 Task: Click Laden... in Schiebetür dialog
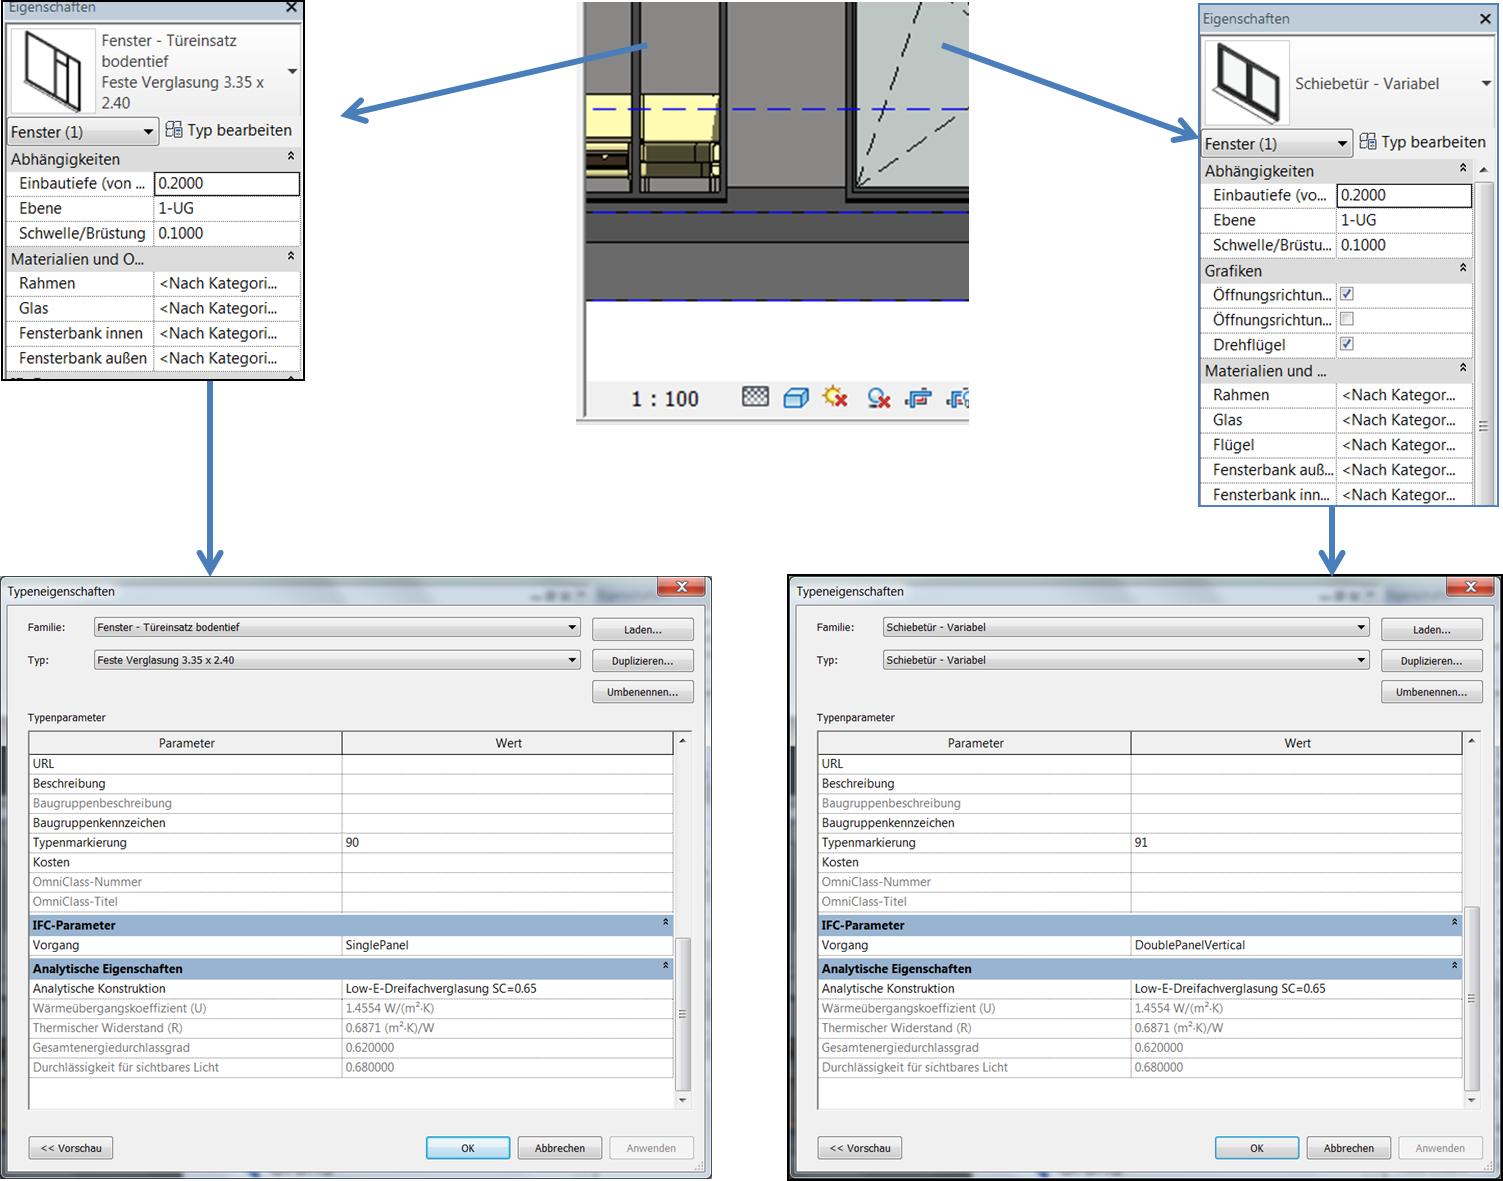(1432, 629)
